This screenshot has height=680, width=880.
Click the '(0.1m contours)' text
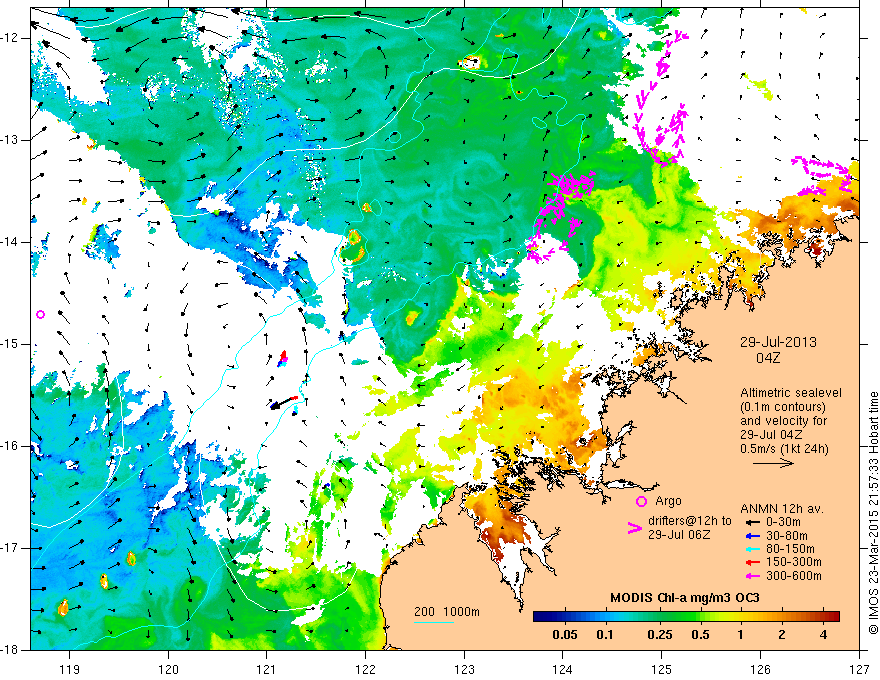(782, 407)
